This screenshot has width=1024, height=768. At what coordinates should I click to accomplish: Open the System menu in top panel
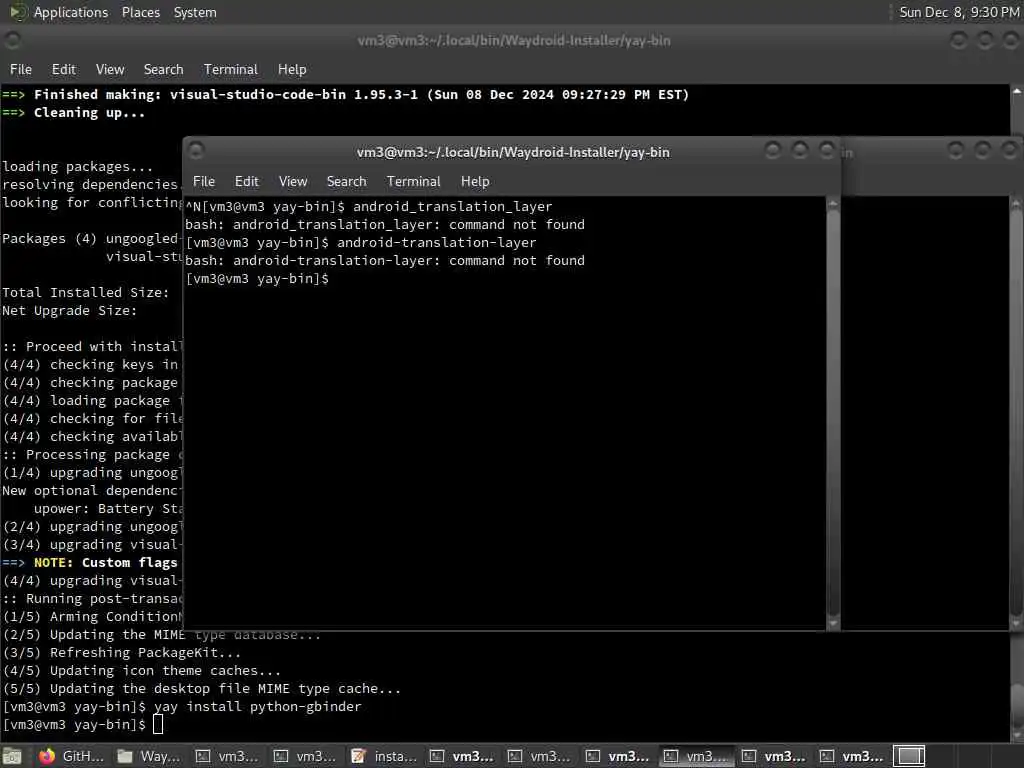coord(195,12)
